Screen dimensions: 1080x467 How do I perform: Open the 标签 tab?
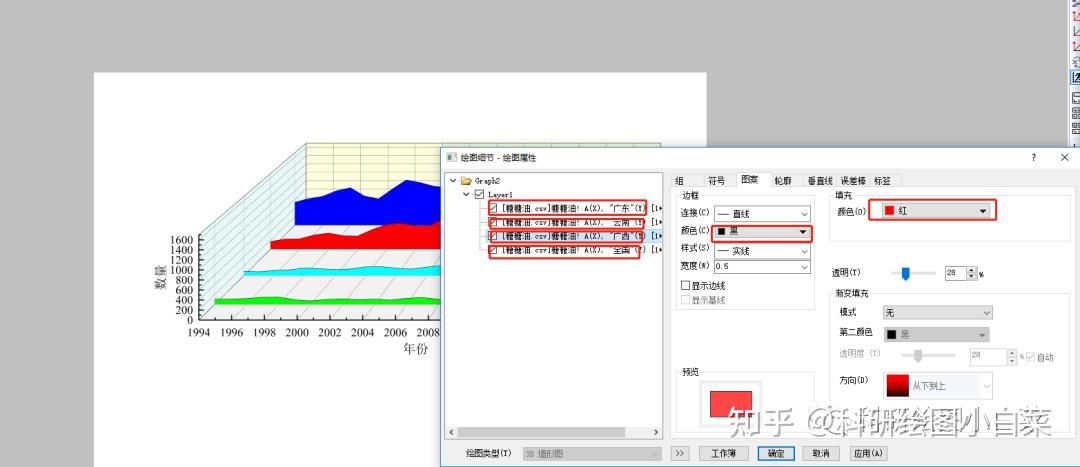882,181
